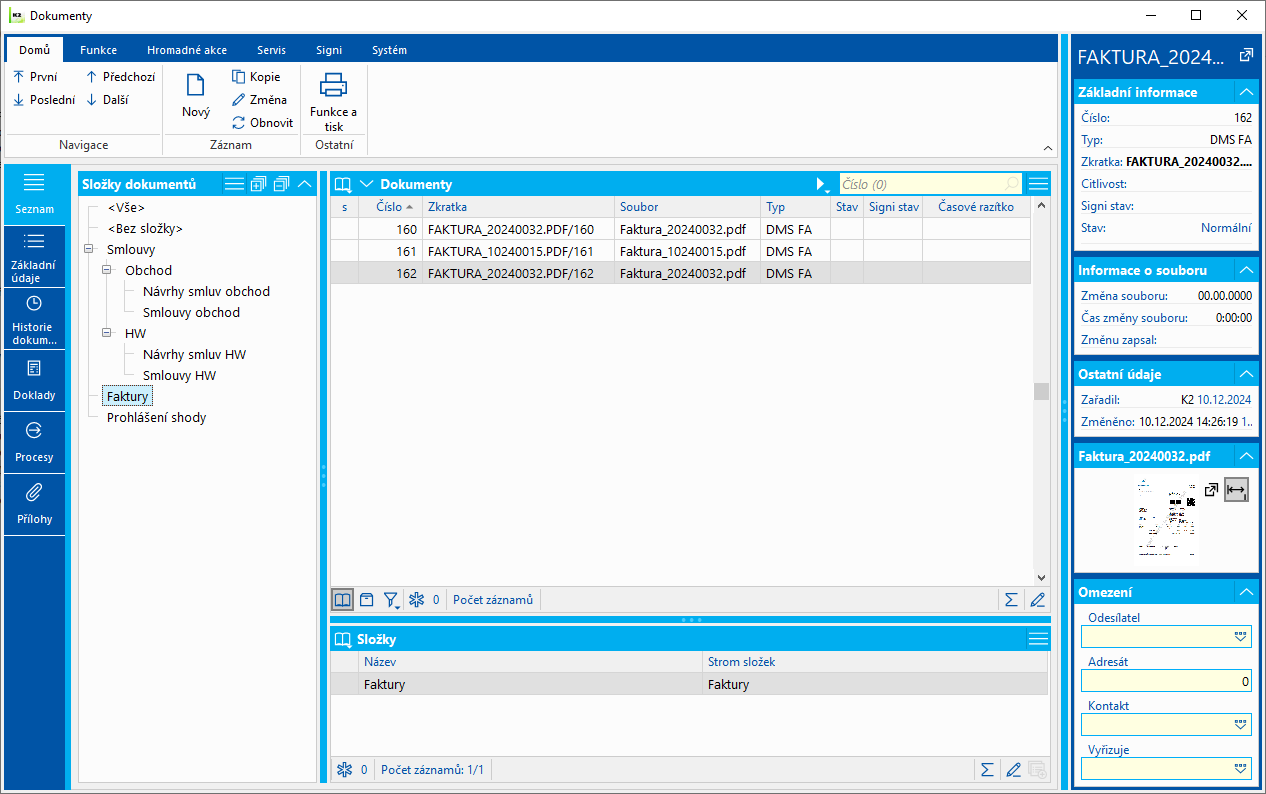Expand the Dokumenty header chevron
The width and height of the screenshot is (1266, 794).
366,184
